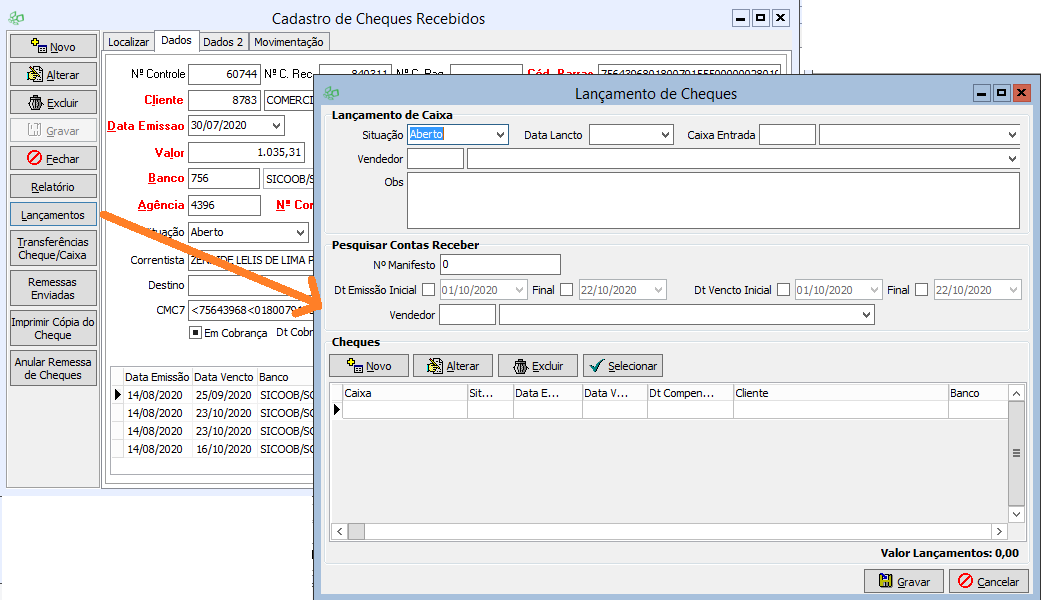Click Excluir in the Cheques section
Screen dimensions: 1041x600
(538, 366)
